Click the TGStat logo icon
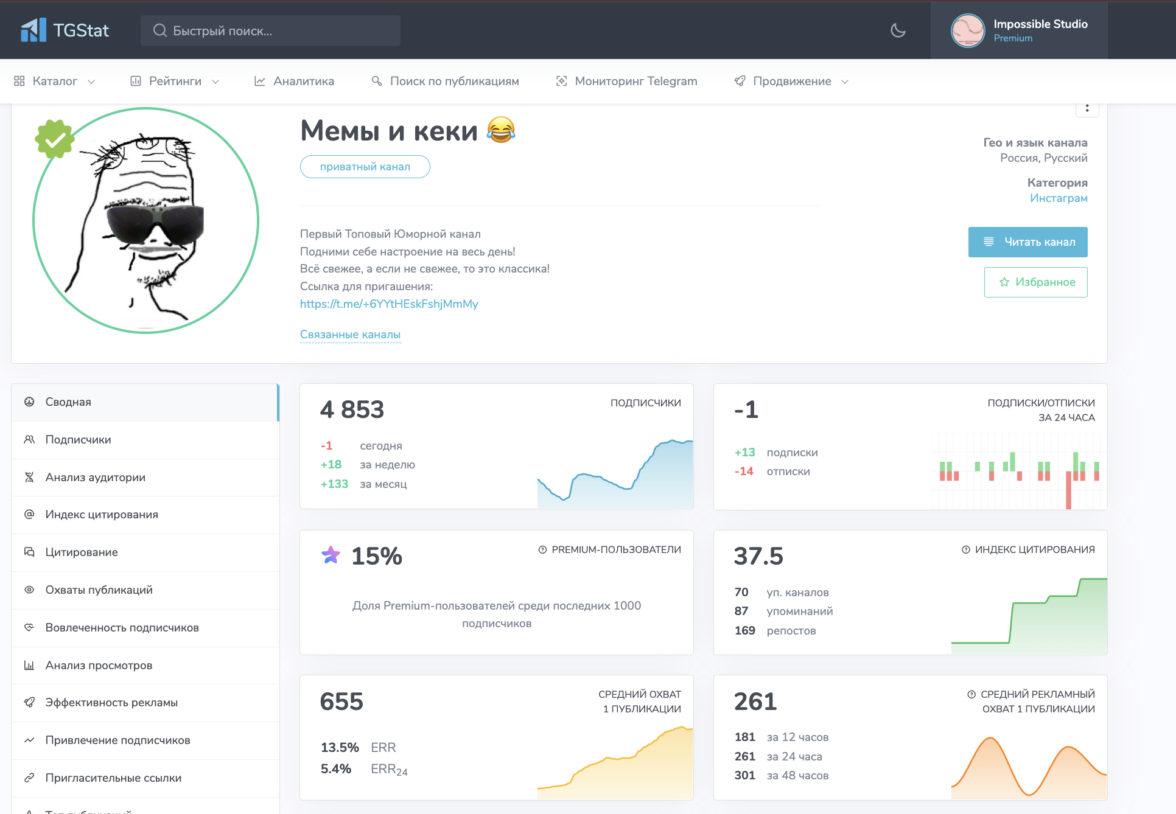Screen dimensions: 1176x814 point(34,30)
